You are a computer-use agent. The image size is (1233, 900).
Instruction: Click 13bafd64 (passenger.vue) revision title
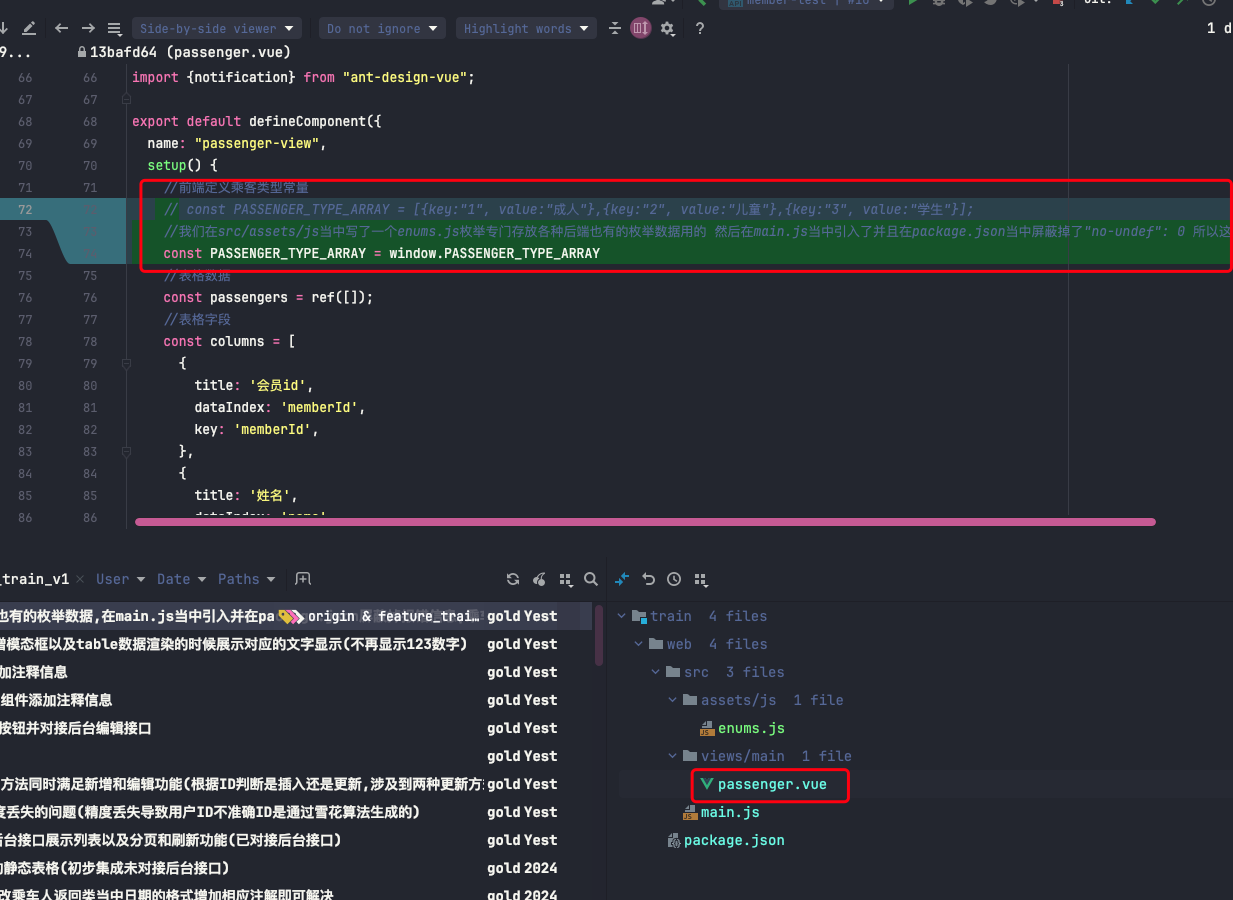pos(190,52)
